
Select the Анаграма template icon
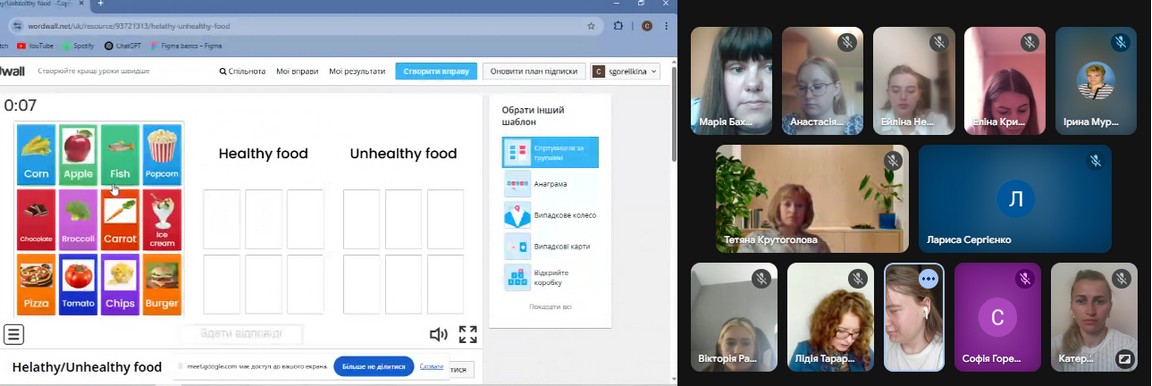pos(517,184)
